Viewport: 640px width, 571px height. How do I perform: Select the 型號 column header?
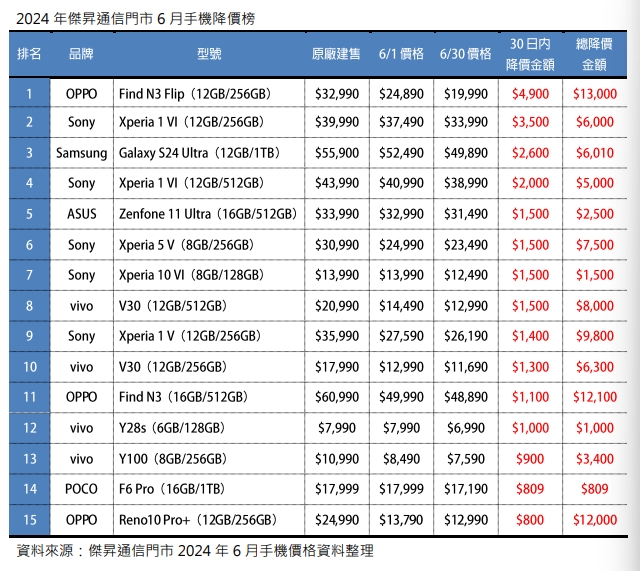[x=209, y=54]
